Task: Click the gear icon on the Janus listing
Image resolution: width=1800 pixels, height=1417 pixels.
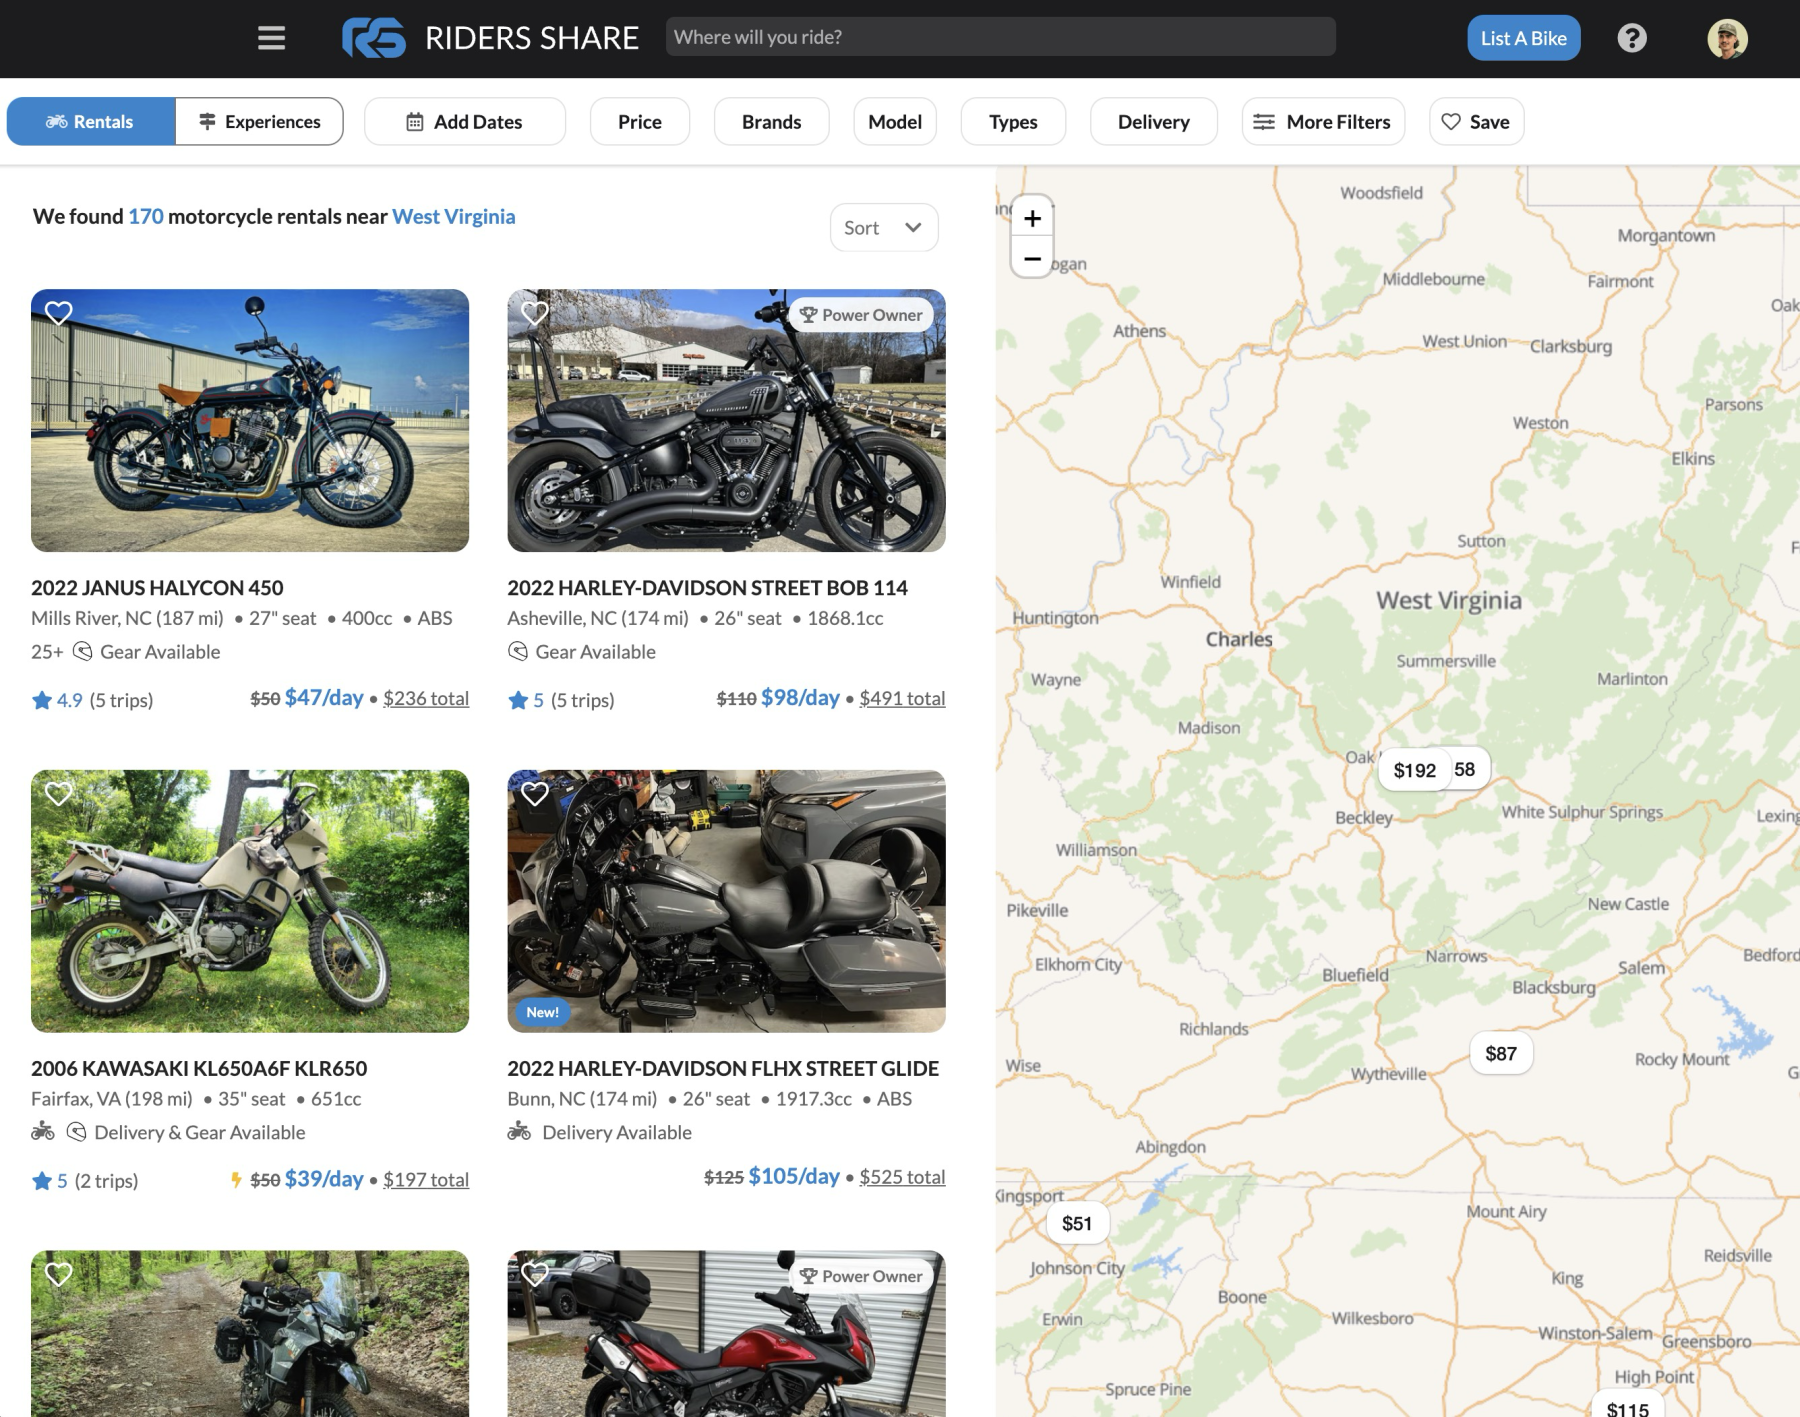Action: [83, 651]
